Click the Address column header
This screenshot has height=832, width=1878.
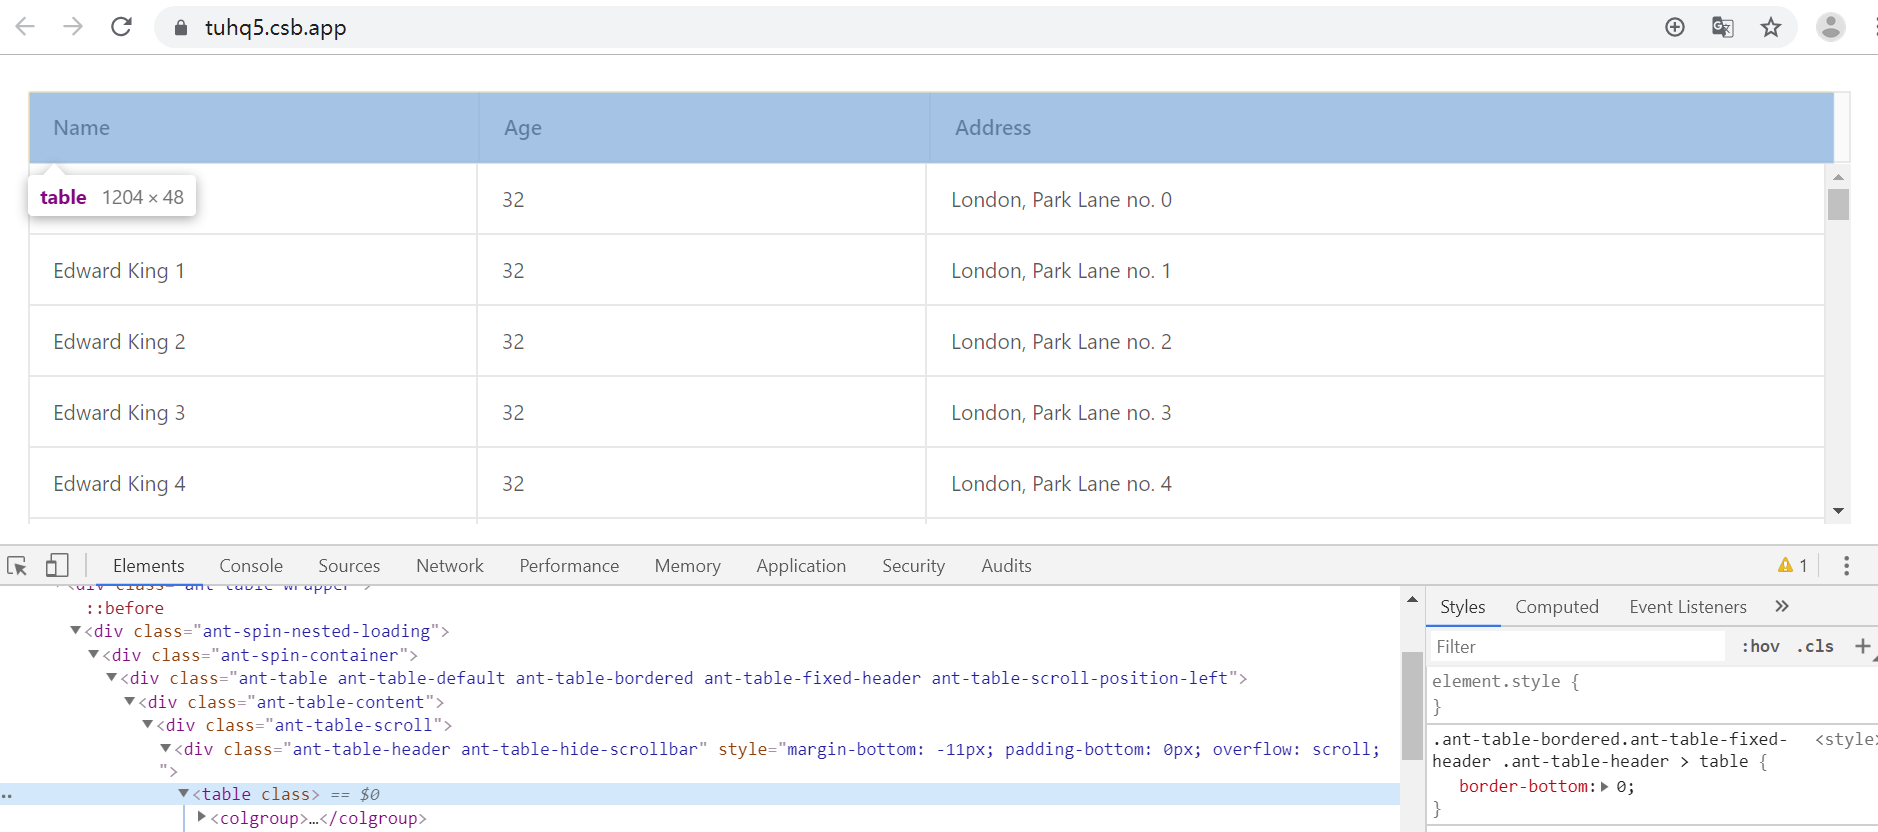tap(1381, 128)
